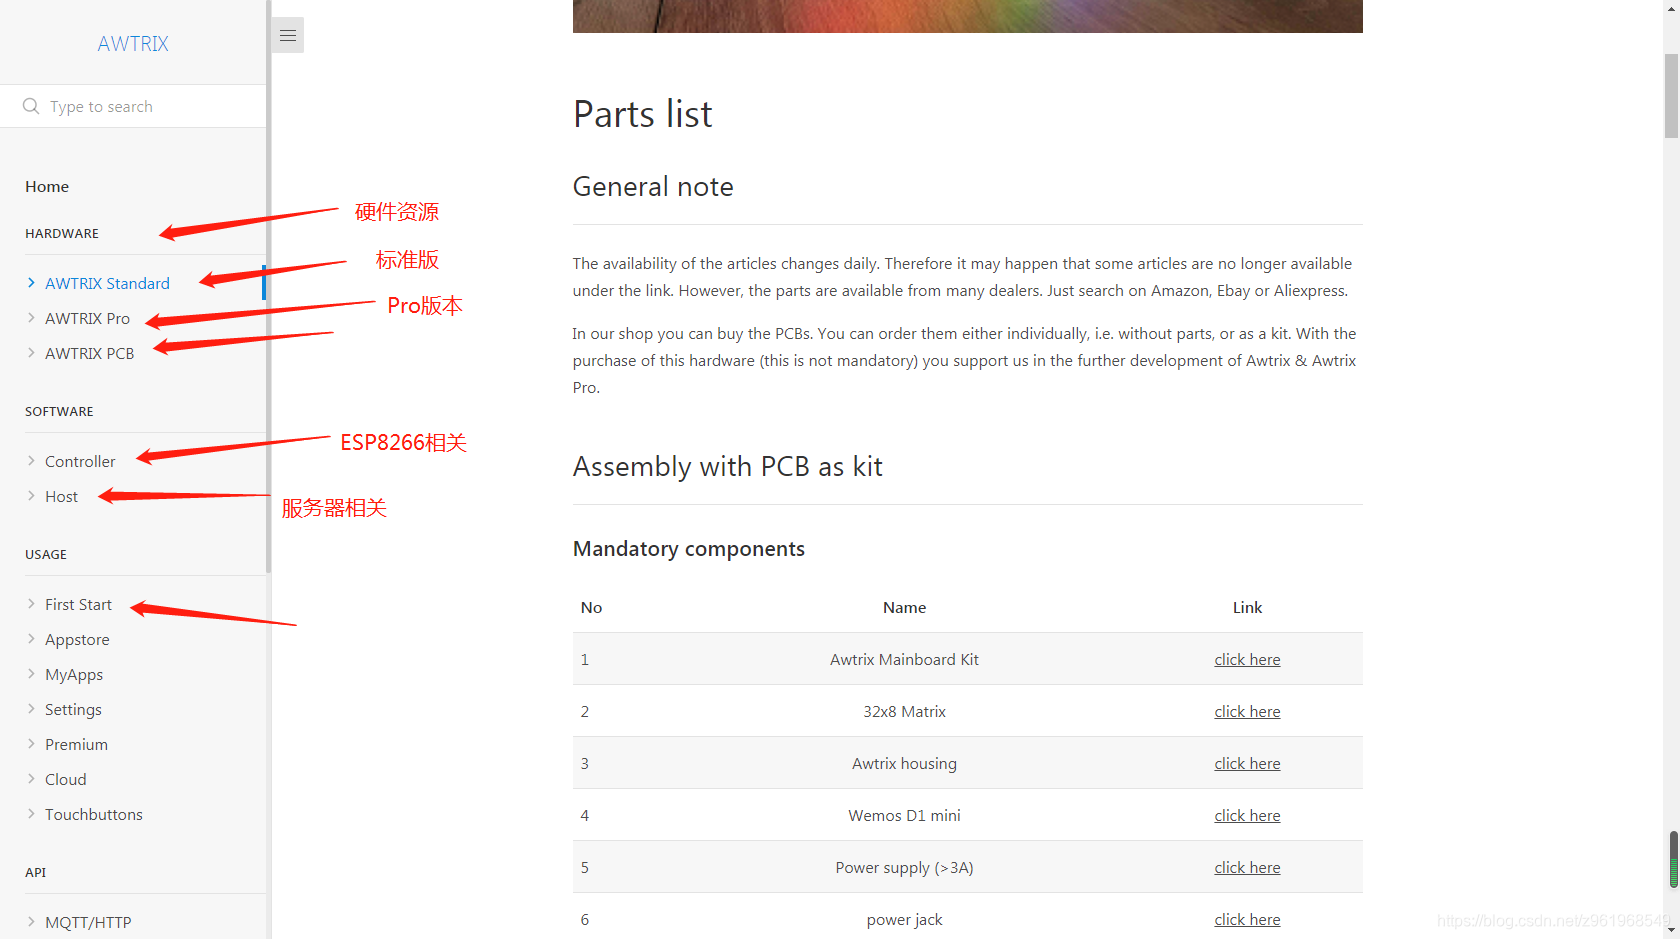
Task: Click the Name column header
Action: click(904, 607)
